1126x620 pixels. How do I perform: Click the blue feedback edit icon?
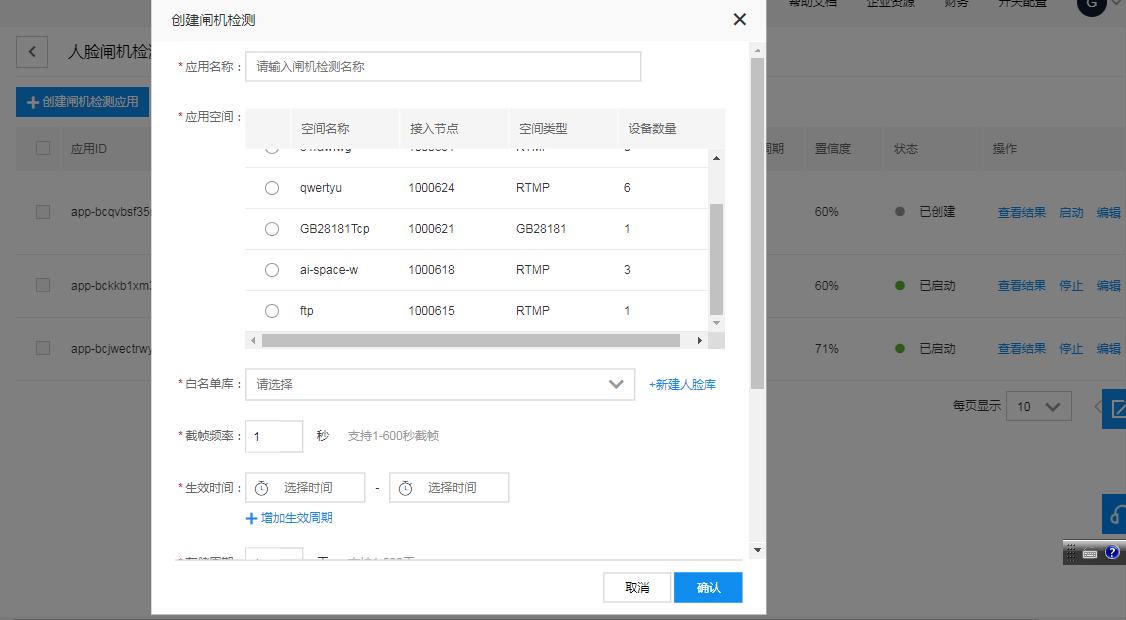point(1115,409)
